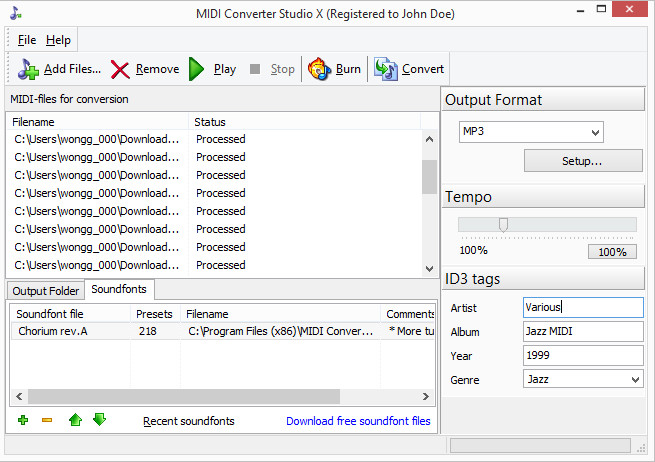Screen dimensions: 655x462
Task: Click the soundfont list scroll left arrow
Action: pyautogui.click(x=19, y=396)
